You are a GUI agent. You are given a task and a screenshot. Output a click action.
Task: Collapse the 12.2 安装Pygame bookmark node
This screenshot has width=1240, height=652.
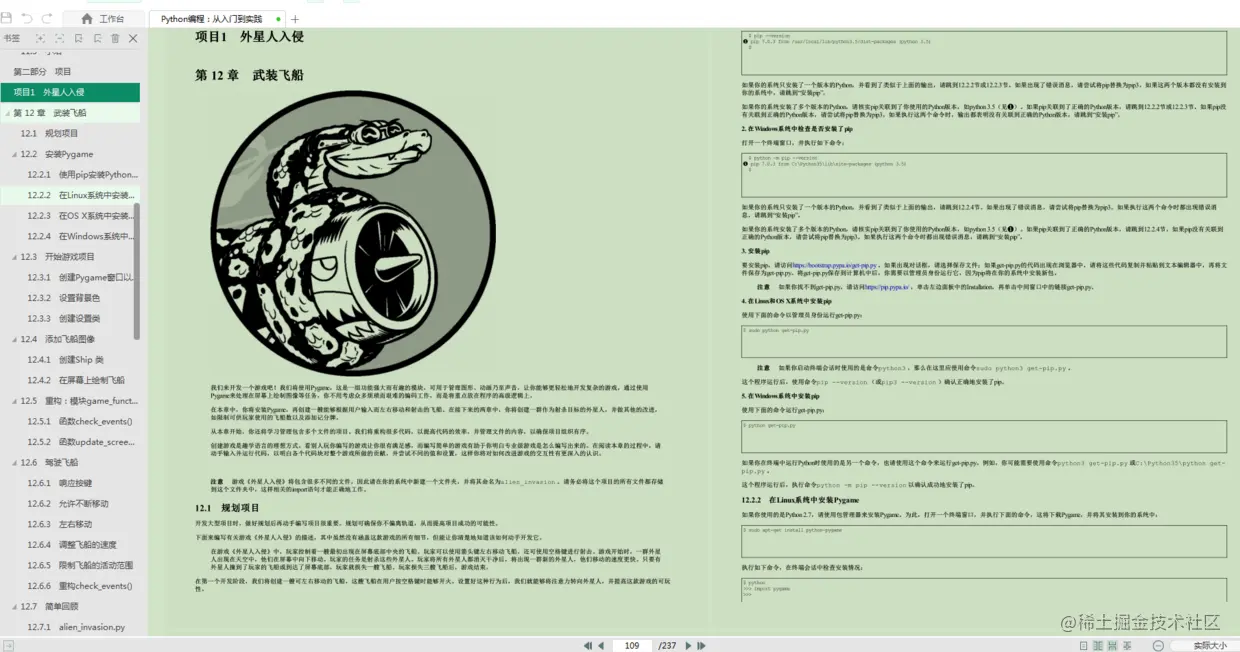tap(14, 154)
